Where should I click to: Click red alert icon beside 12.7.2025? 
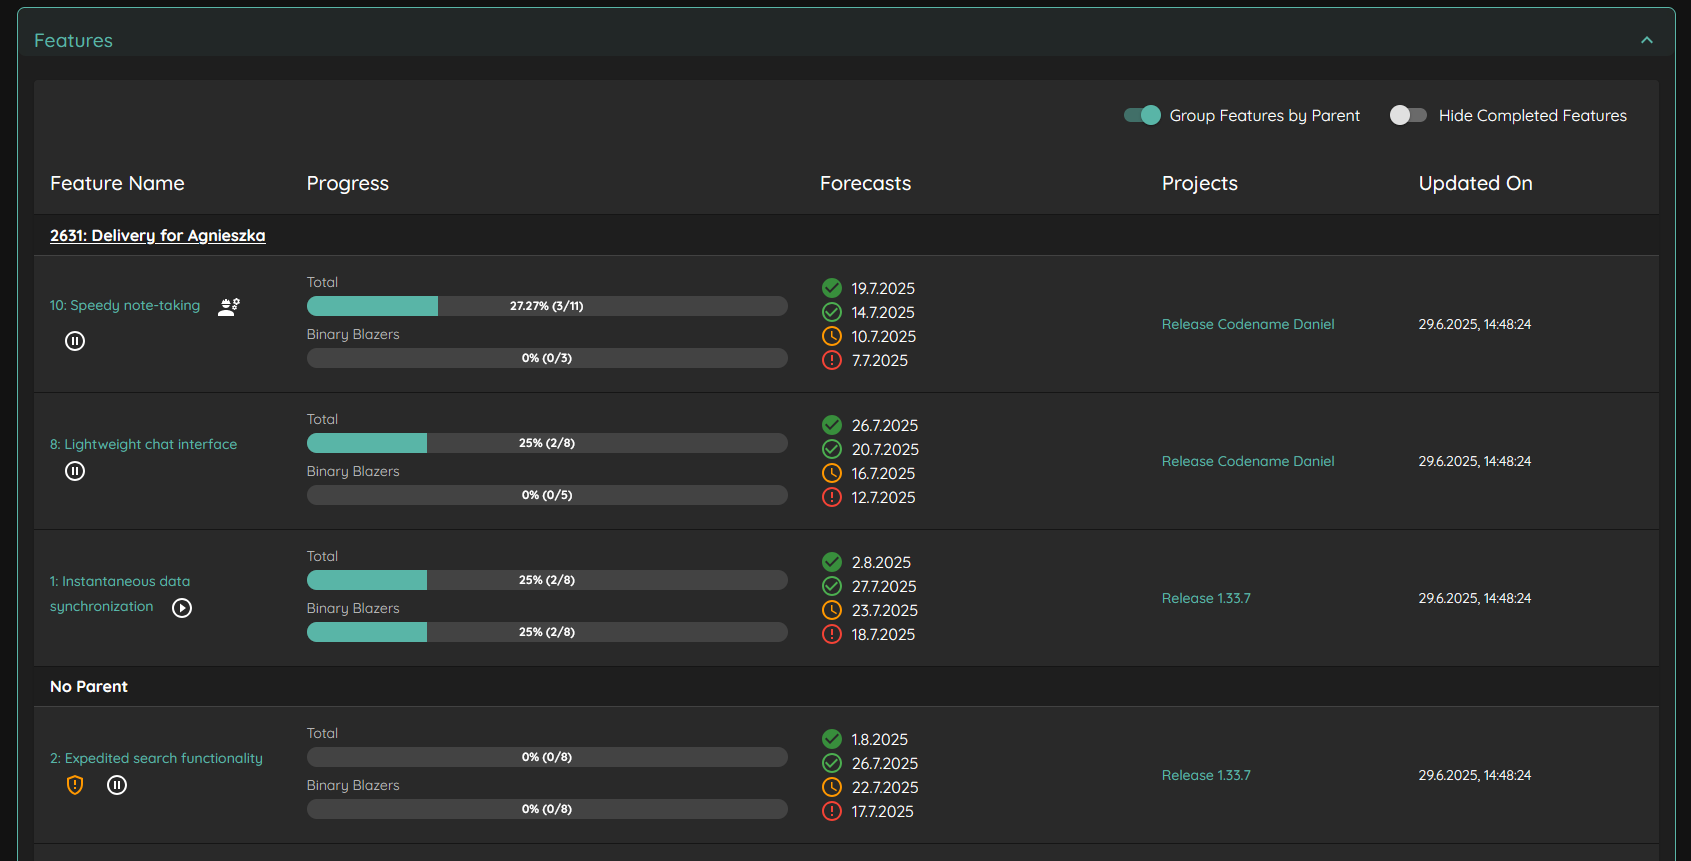coord(832,497)
